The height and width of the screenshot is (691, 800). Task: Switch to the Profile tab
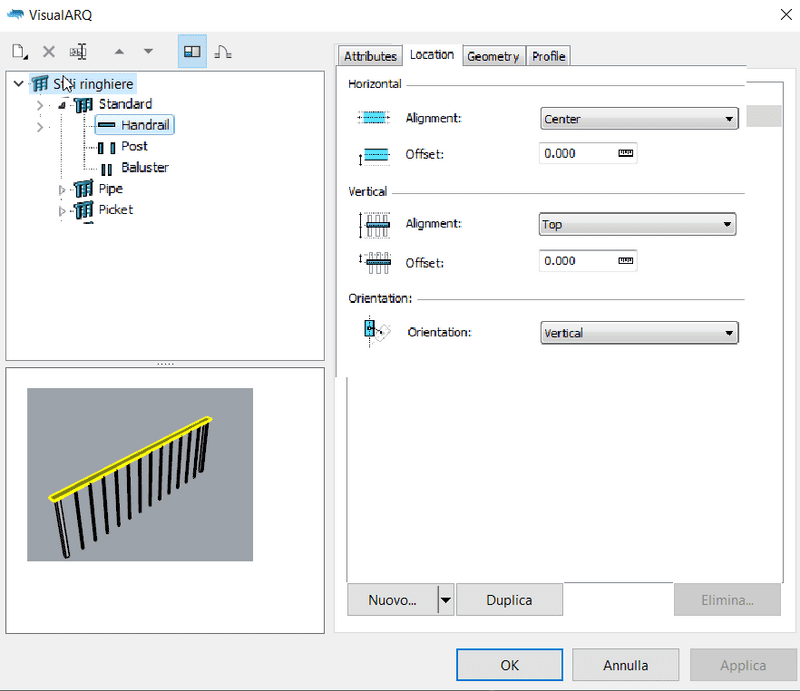(548, 56)
